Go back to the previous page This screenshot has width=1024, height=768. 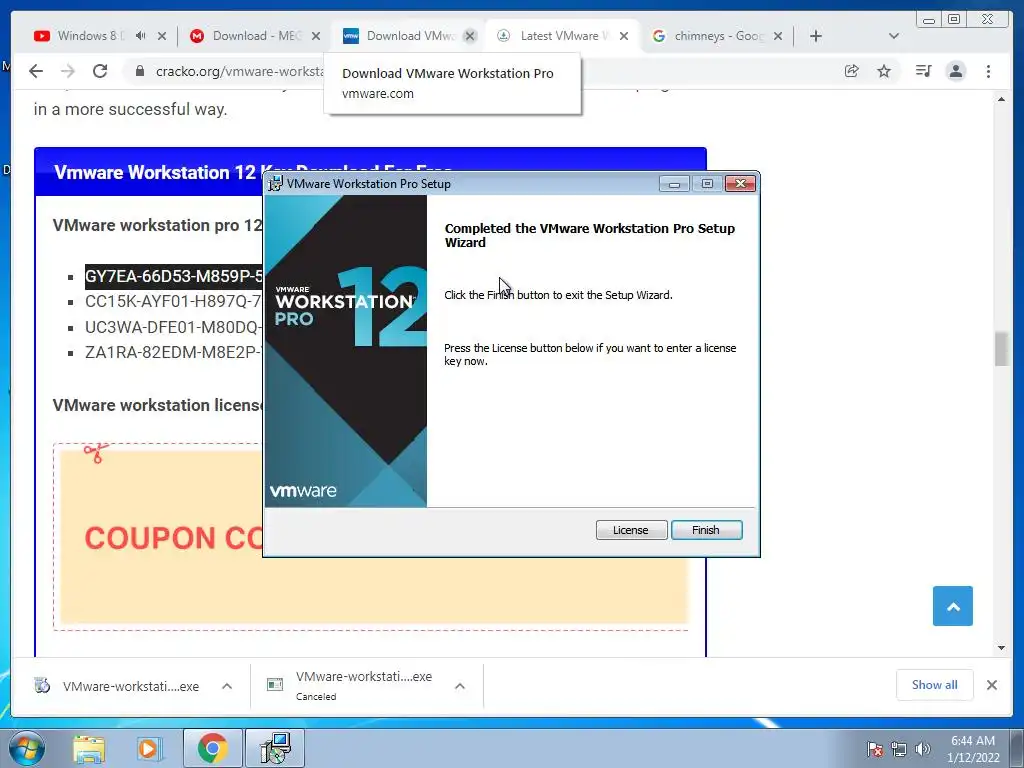tap(36, 71)
